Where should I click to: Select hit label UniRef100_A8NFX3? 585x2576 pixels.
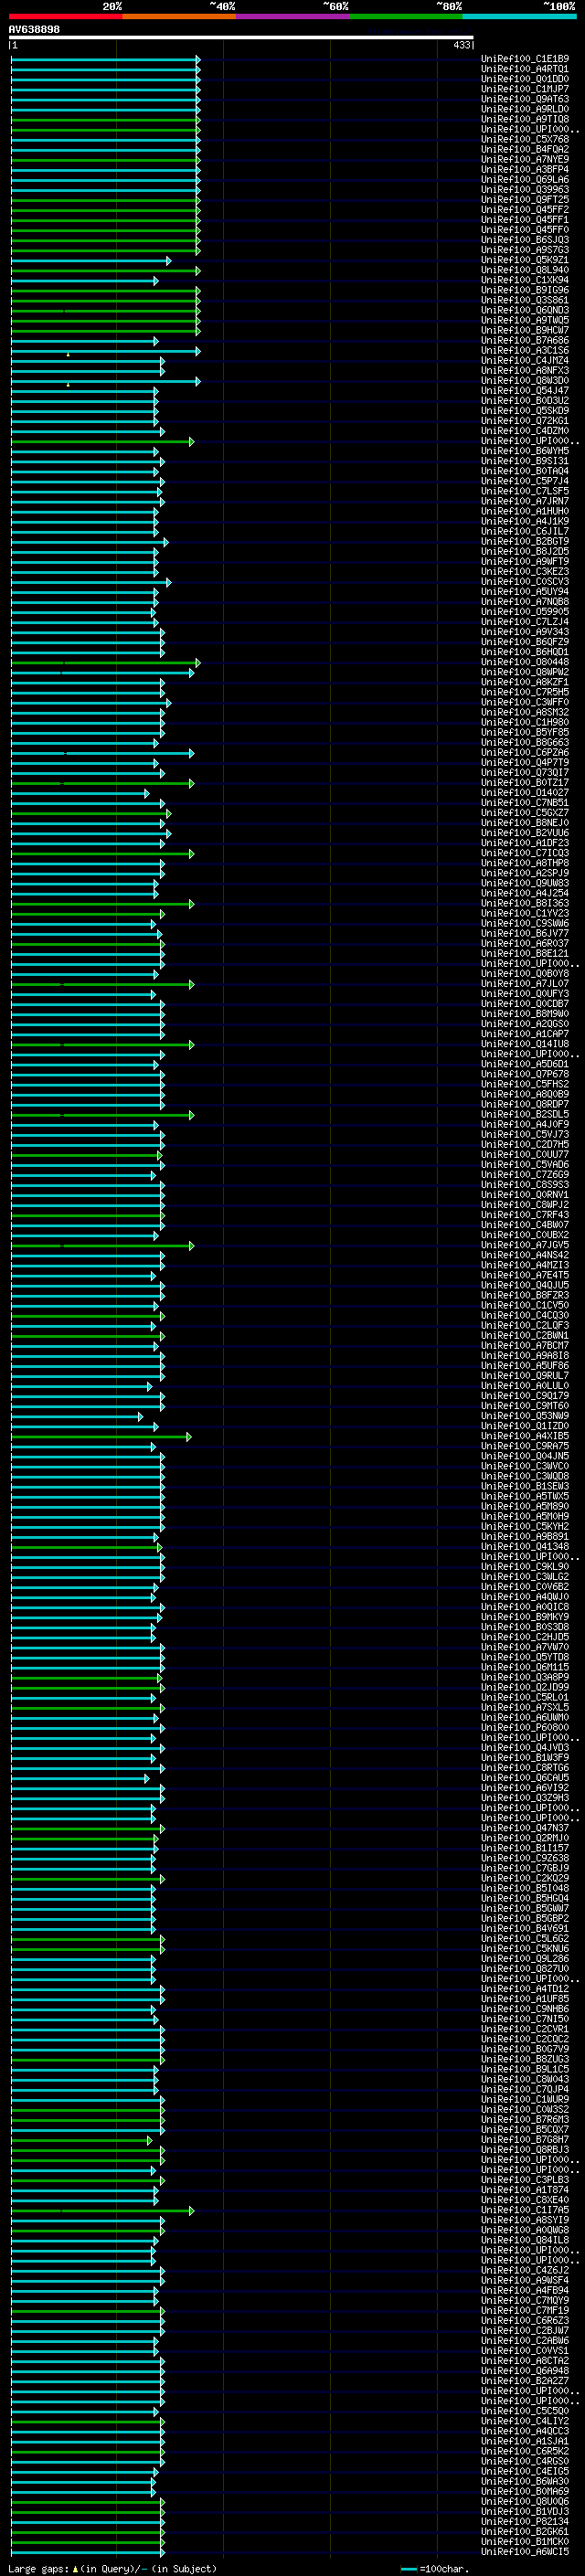tap(525, 370)
